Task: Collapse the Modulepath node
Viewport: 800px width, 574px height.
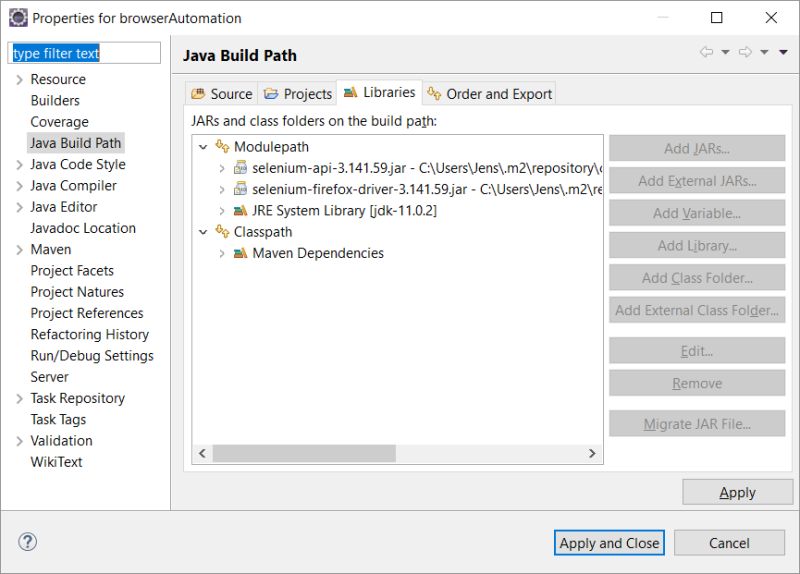Action: [x=203, y=147]
